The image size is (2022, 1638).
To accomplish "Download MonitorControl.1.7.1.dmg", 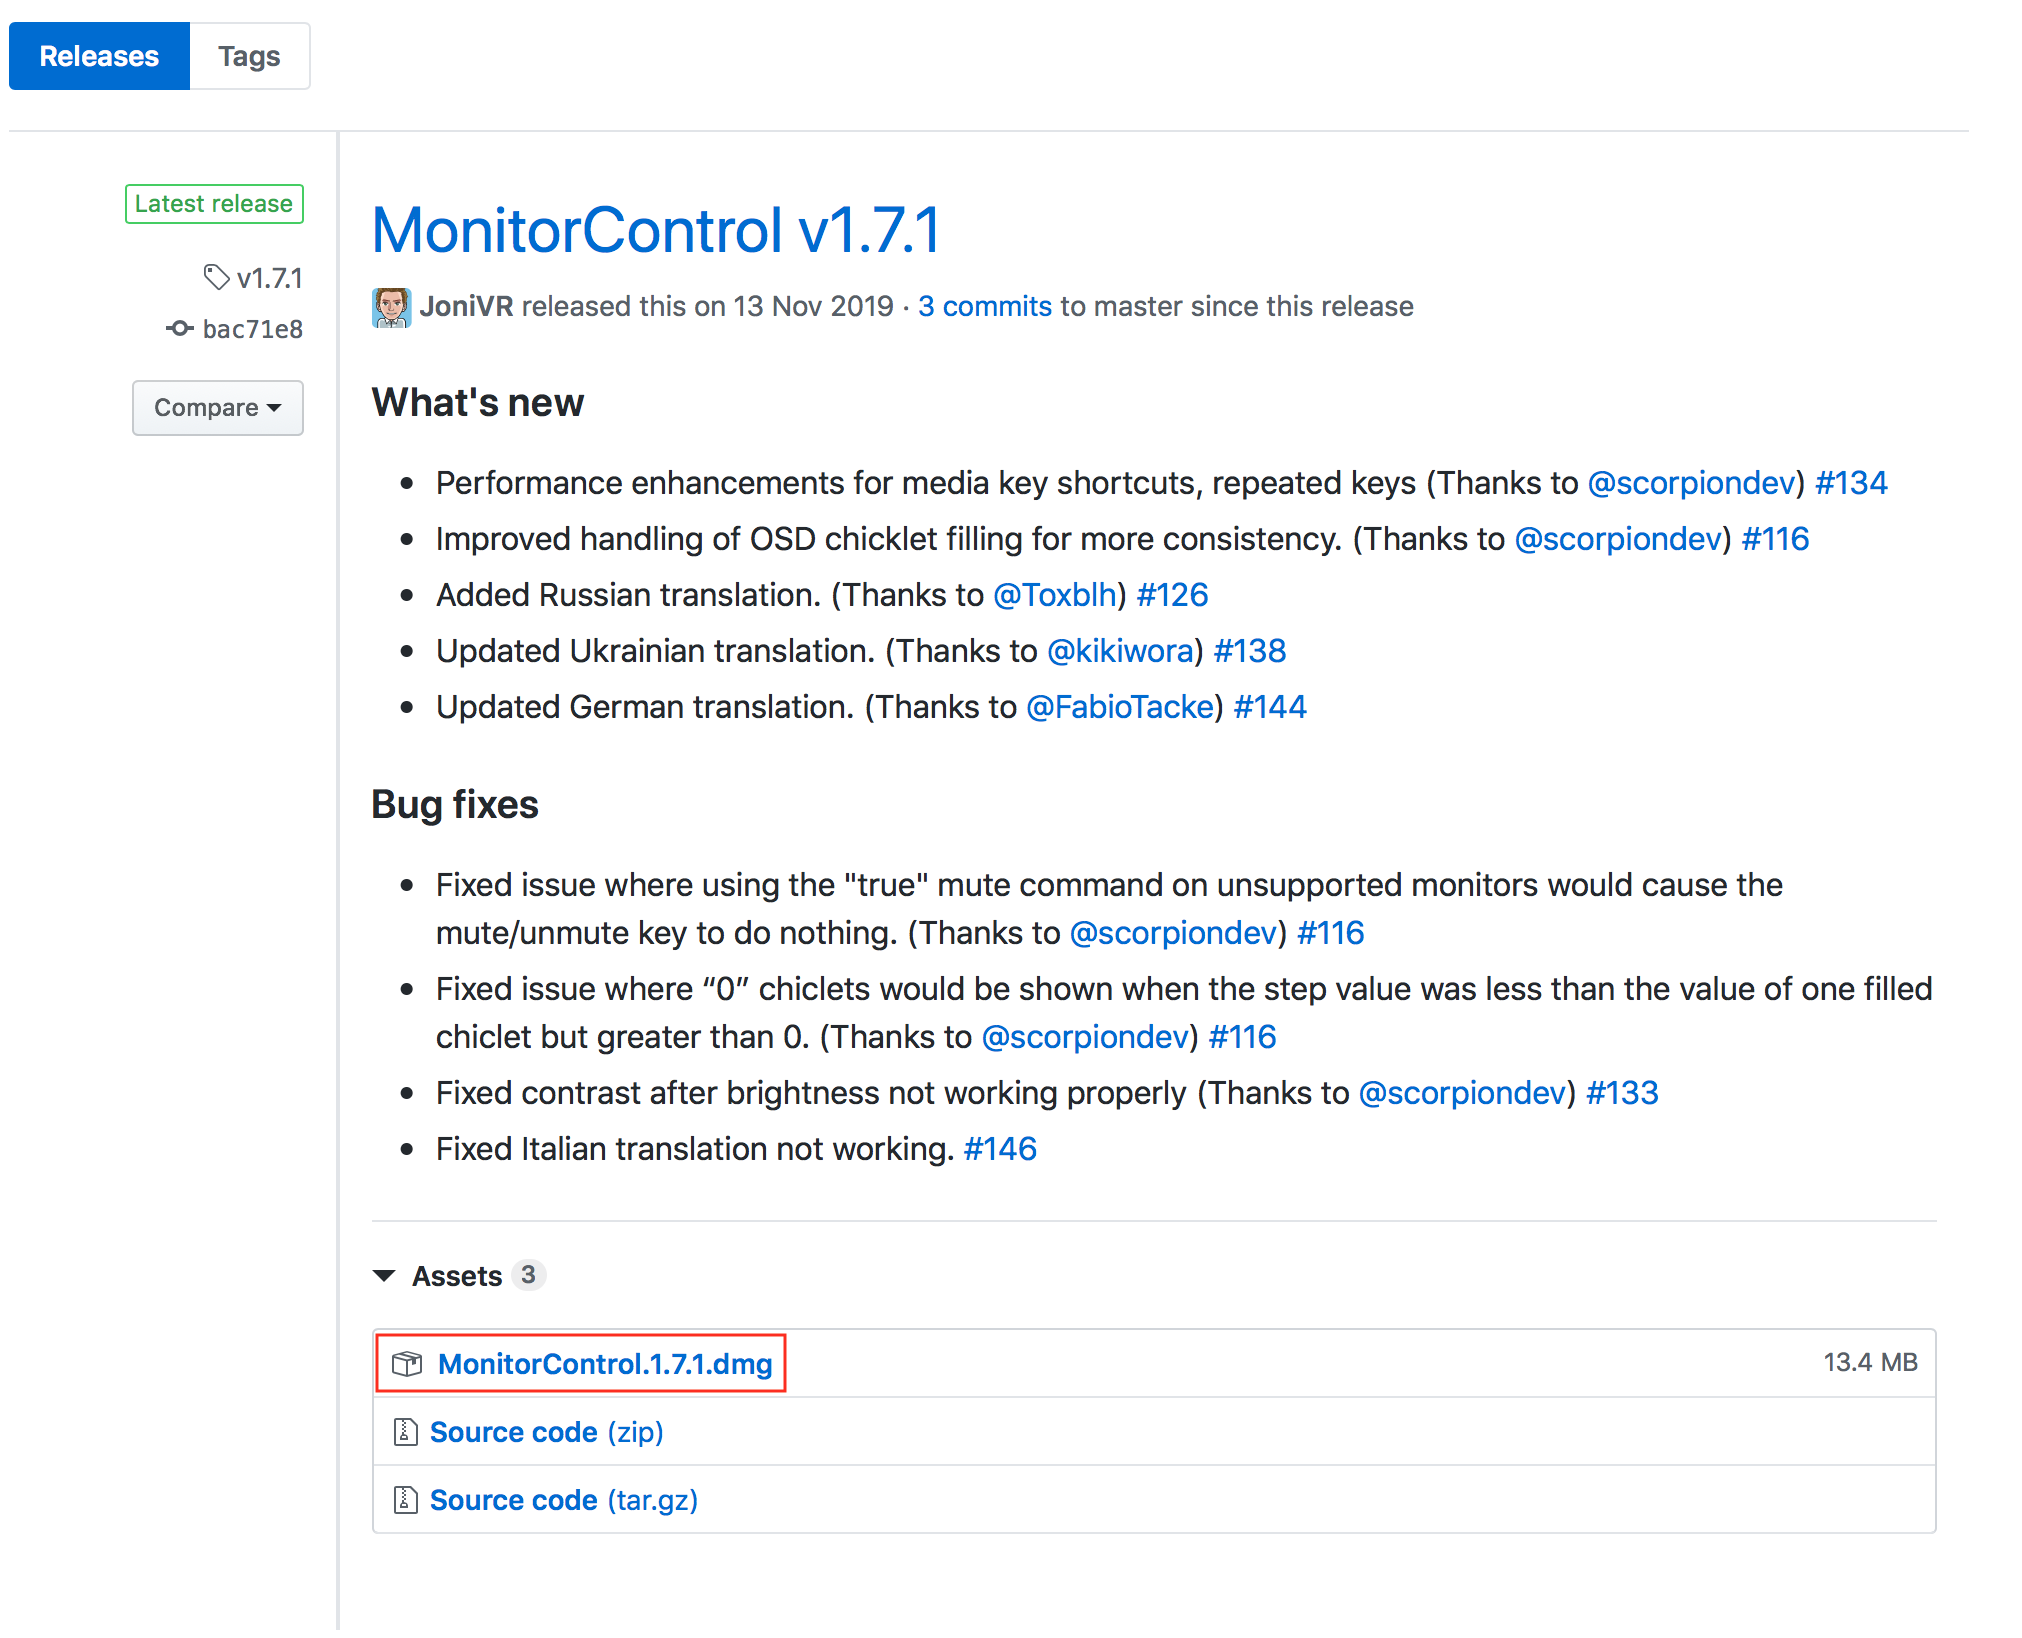I will pos(604,1364).
